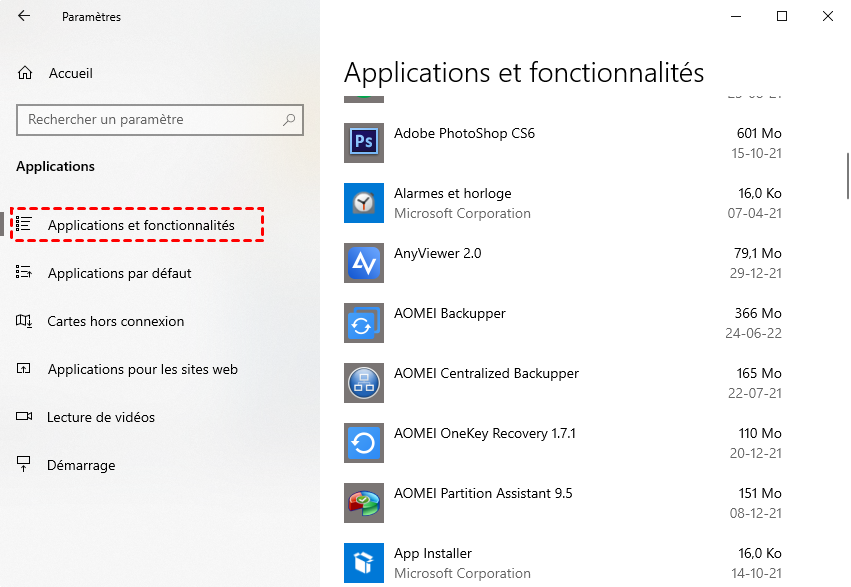Click the Adobe PhotoShop CS6 icon
The image size is (851, 587).
coord(363,143)
